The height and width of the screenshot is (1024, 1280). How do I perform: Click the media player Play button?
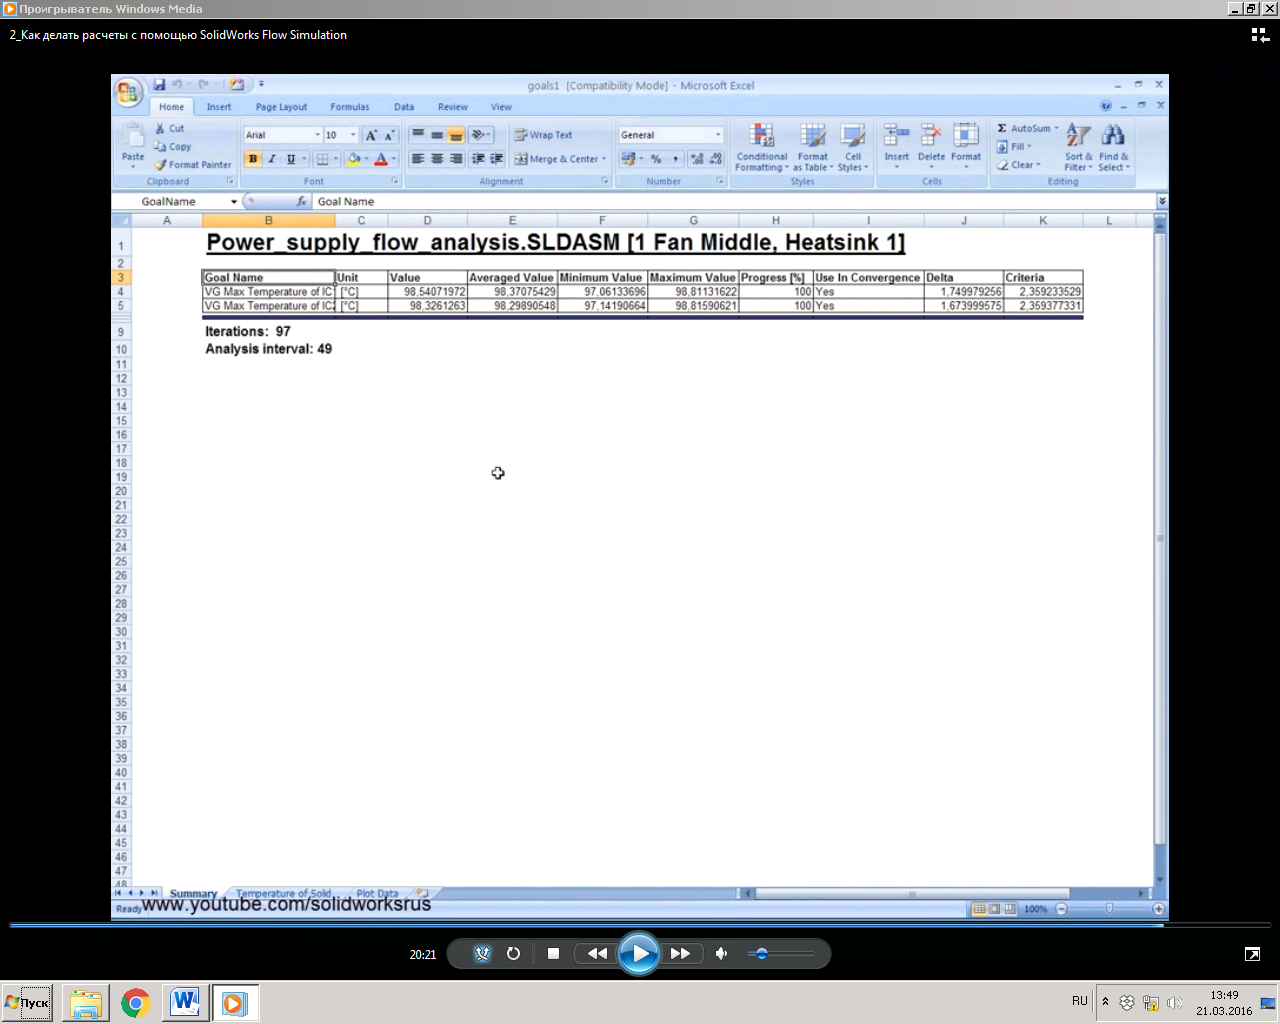pos(639,954)
